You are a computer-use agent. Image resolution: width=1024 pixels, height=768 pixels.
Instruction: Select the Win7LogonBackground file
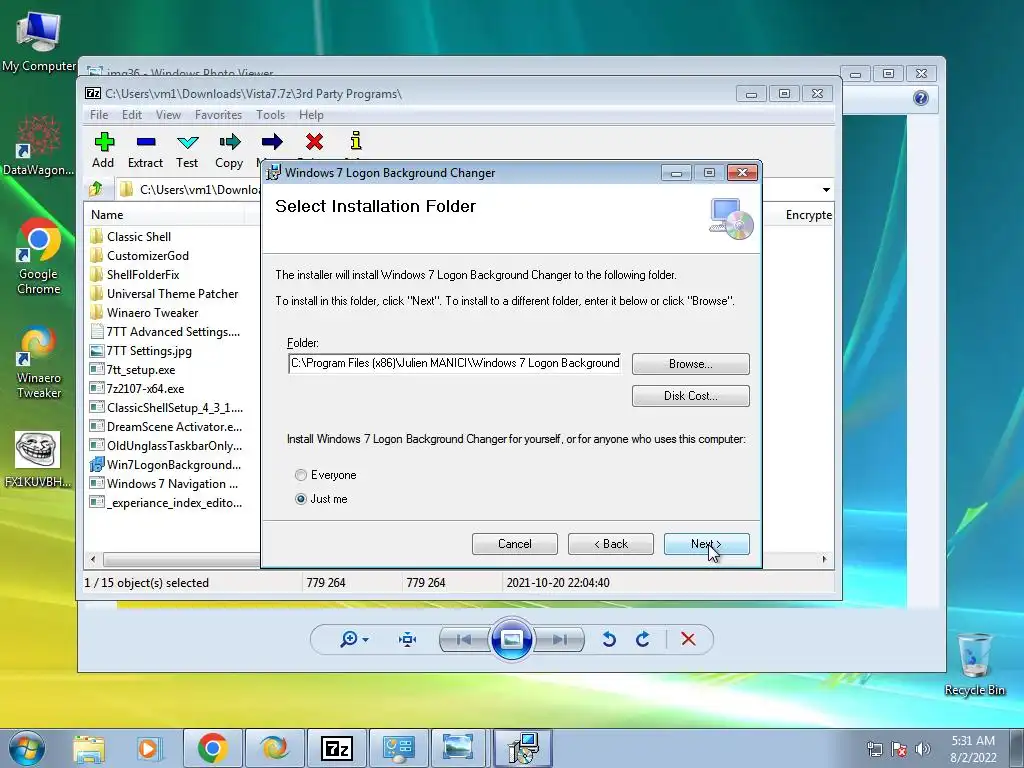point(174,465)
